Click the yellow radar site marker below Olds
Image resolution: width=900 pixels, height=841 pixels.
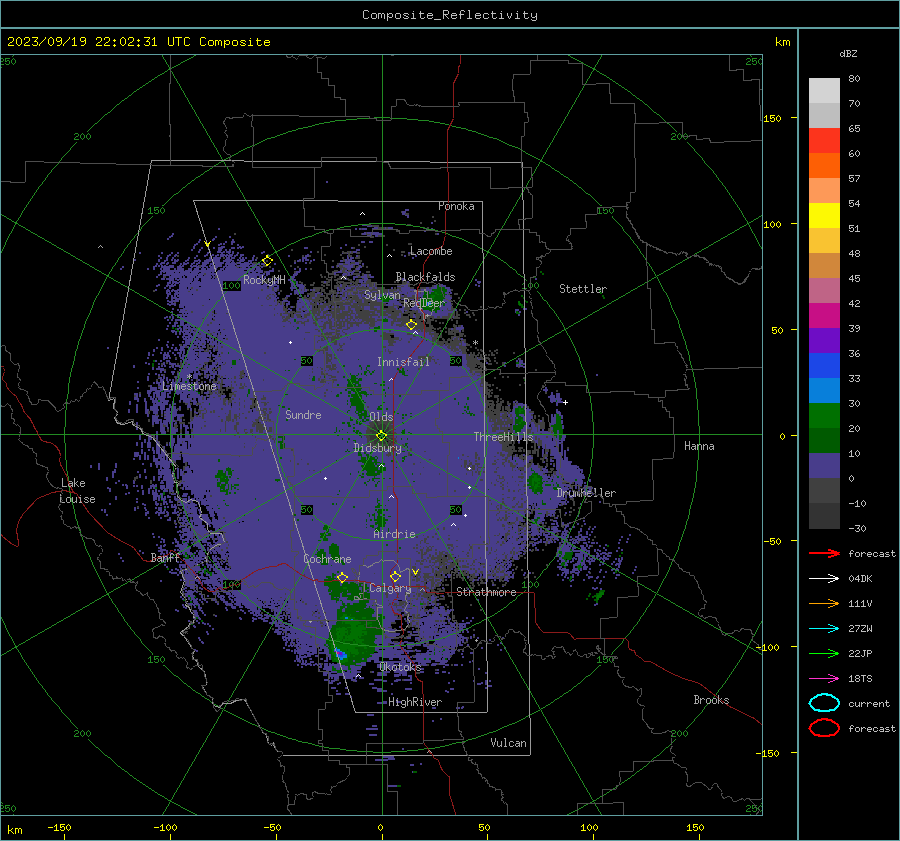click(x=382, y=436)
